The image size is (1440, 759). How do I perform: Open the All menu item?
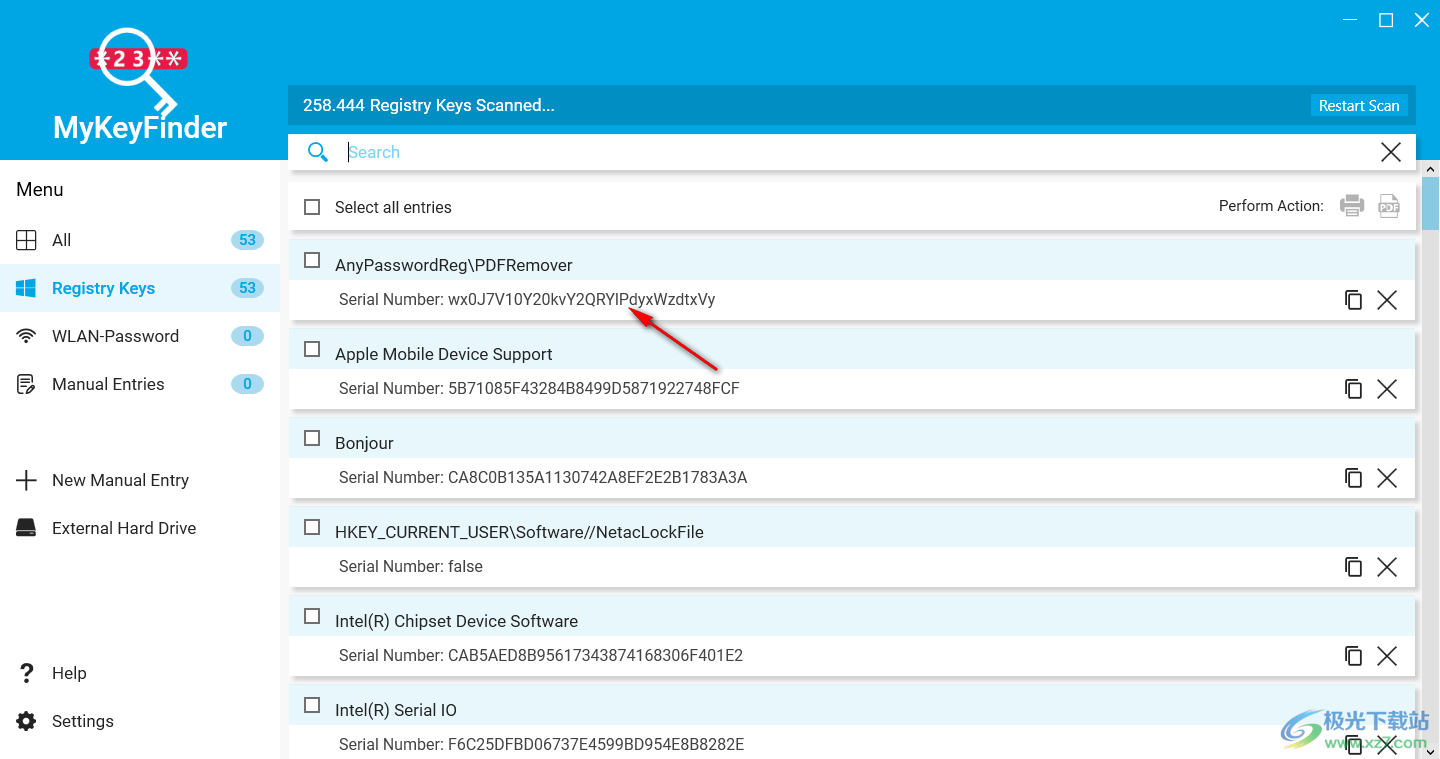(140, 240)
